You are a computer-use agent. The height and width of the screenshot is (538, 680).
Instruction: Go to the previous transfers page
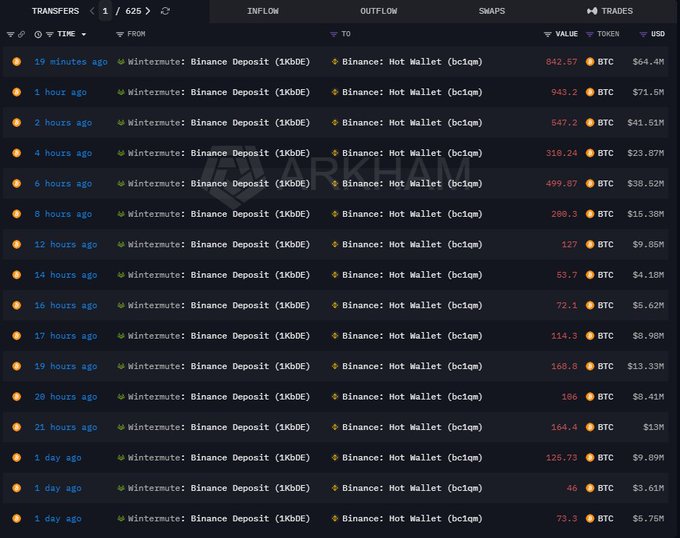point(92,11)
